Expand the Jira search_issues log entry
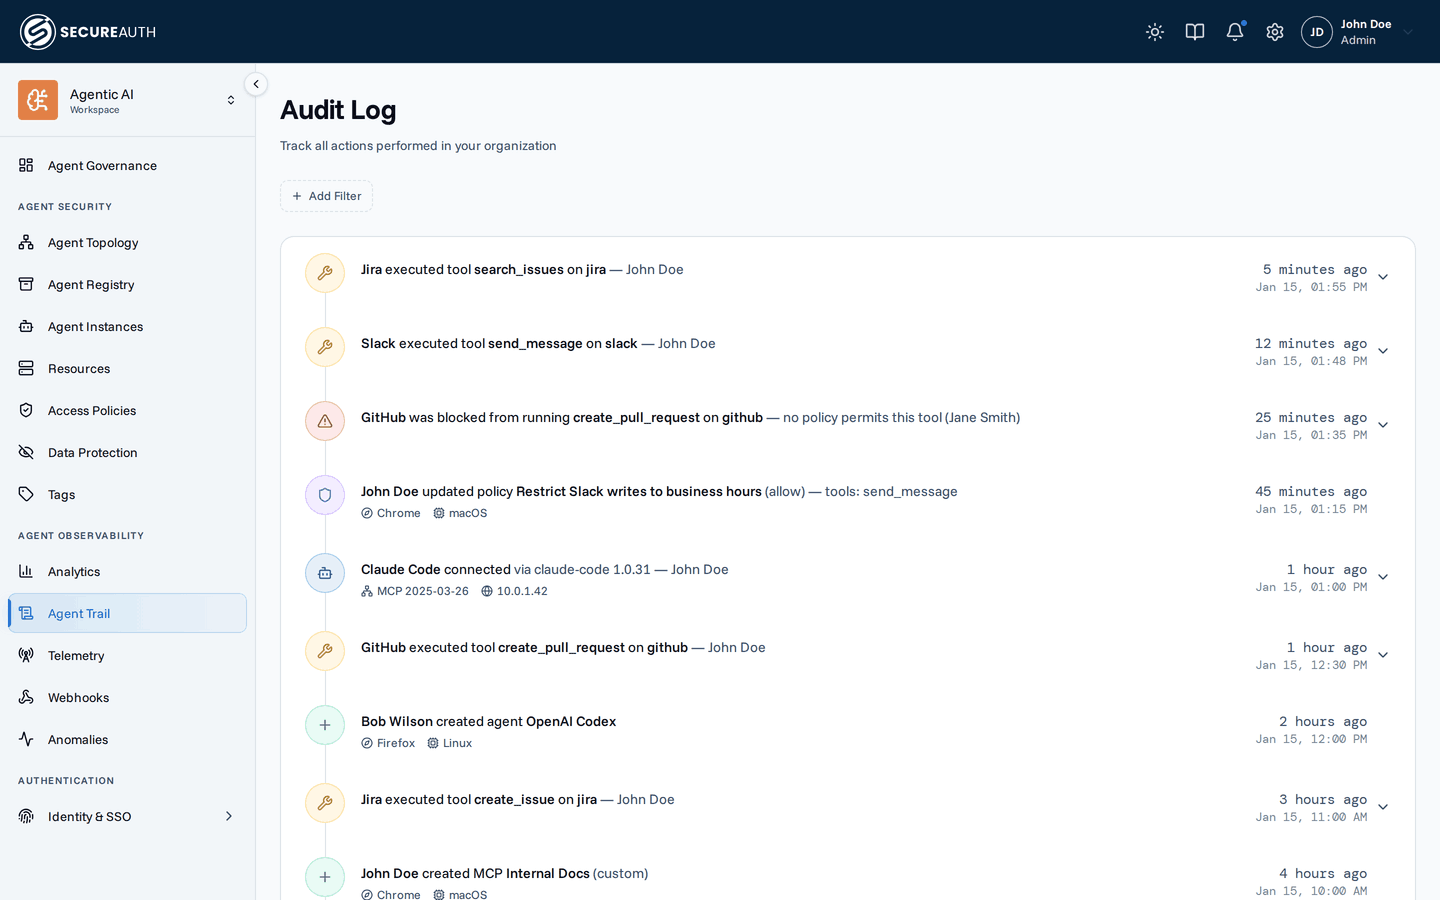The height and width of the screenshot is (900, 1440). coord(1383,277)
